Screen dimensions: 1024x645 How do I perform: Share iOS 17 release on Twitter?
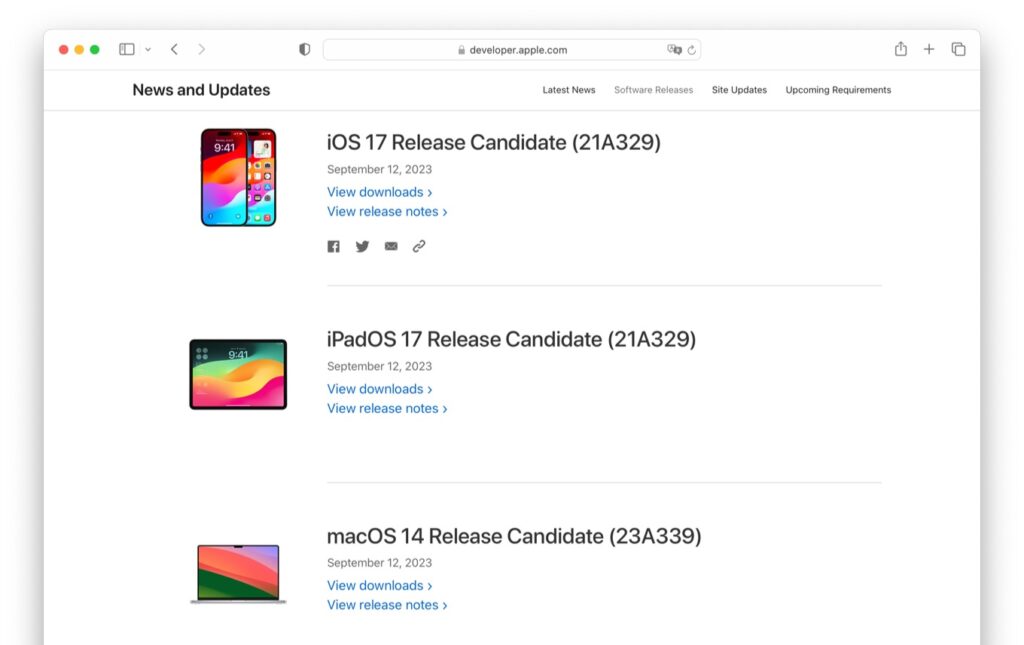[362, 246]
